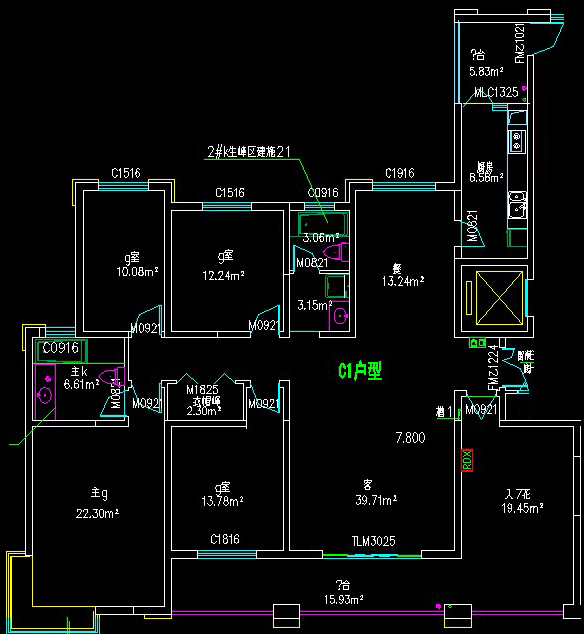
Task: Select the door swing labeled M0921 near 10.08m² room
Action: pos(148,320)
